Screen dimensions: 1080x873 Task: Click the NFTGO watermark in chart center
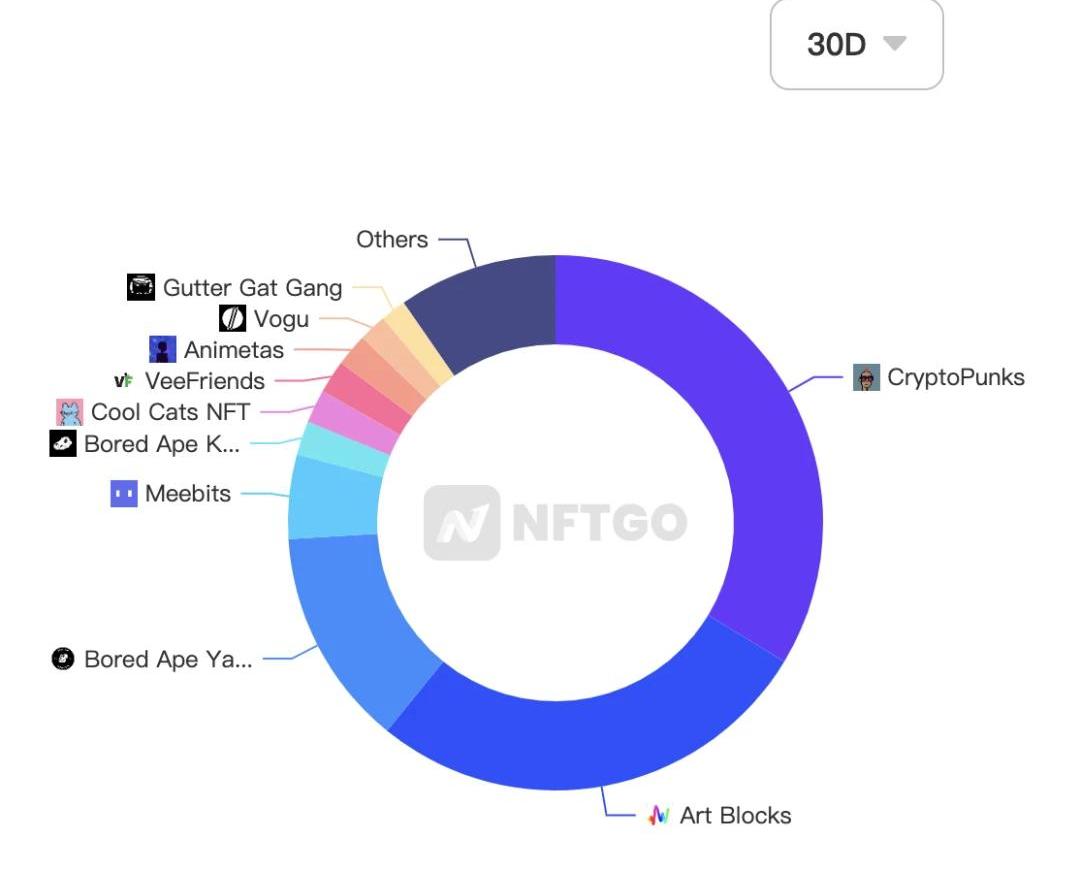(x=556, y=522)
